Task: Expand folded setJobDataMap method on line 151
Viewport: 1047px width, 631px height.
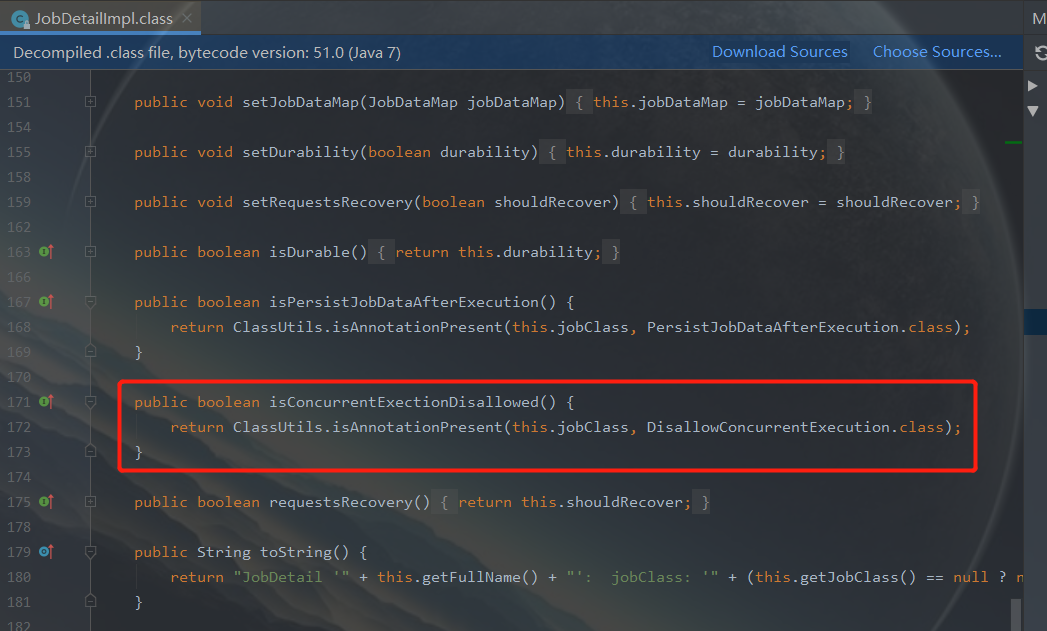Action: (90, 101)
